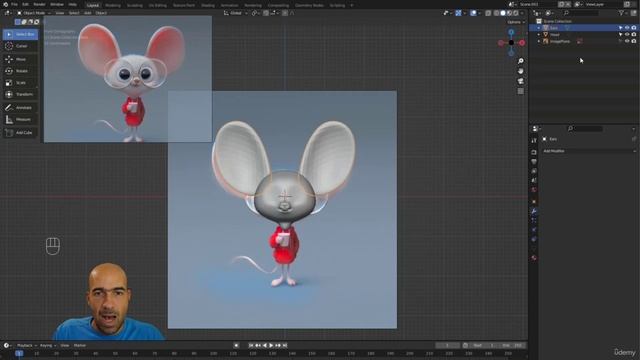Open the File menu
This screenshot has height=360, width=640.
click(14, 4)
